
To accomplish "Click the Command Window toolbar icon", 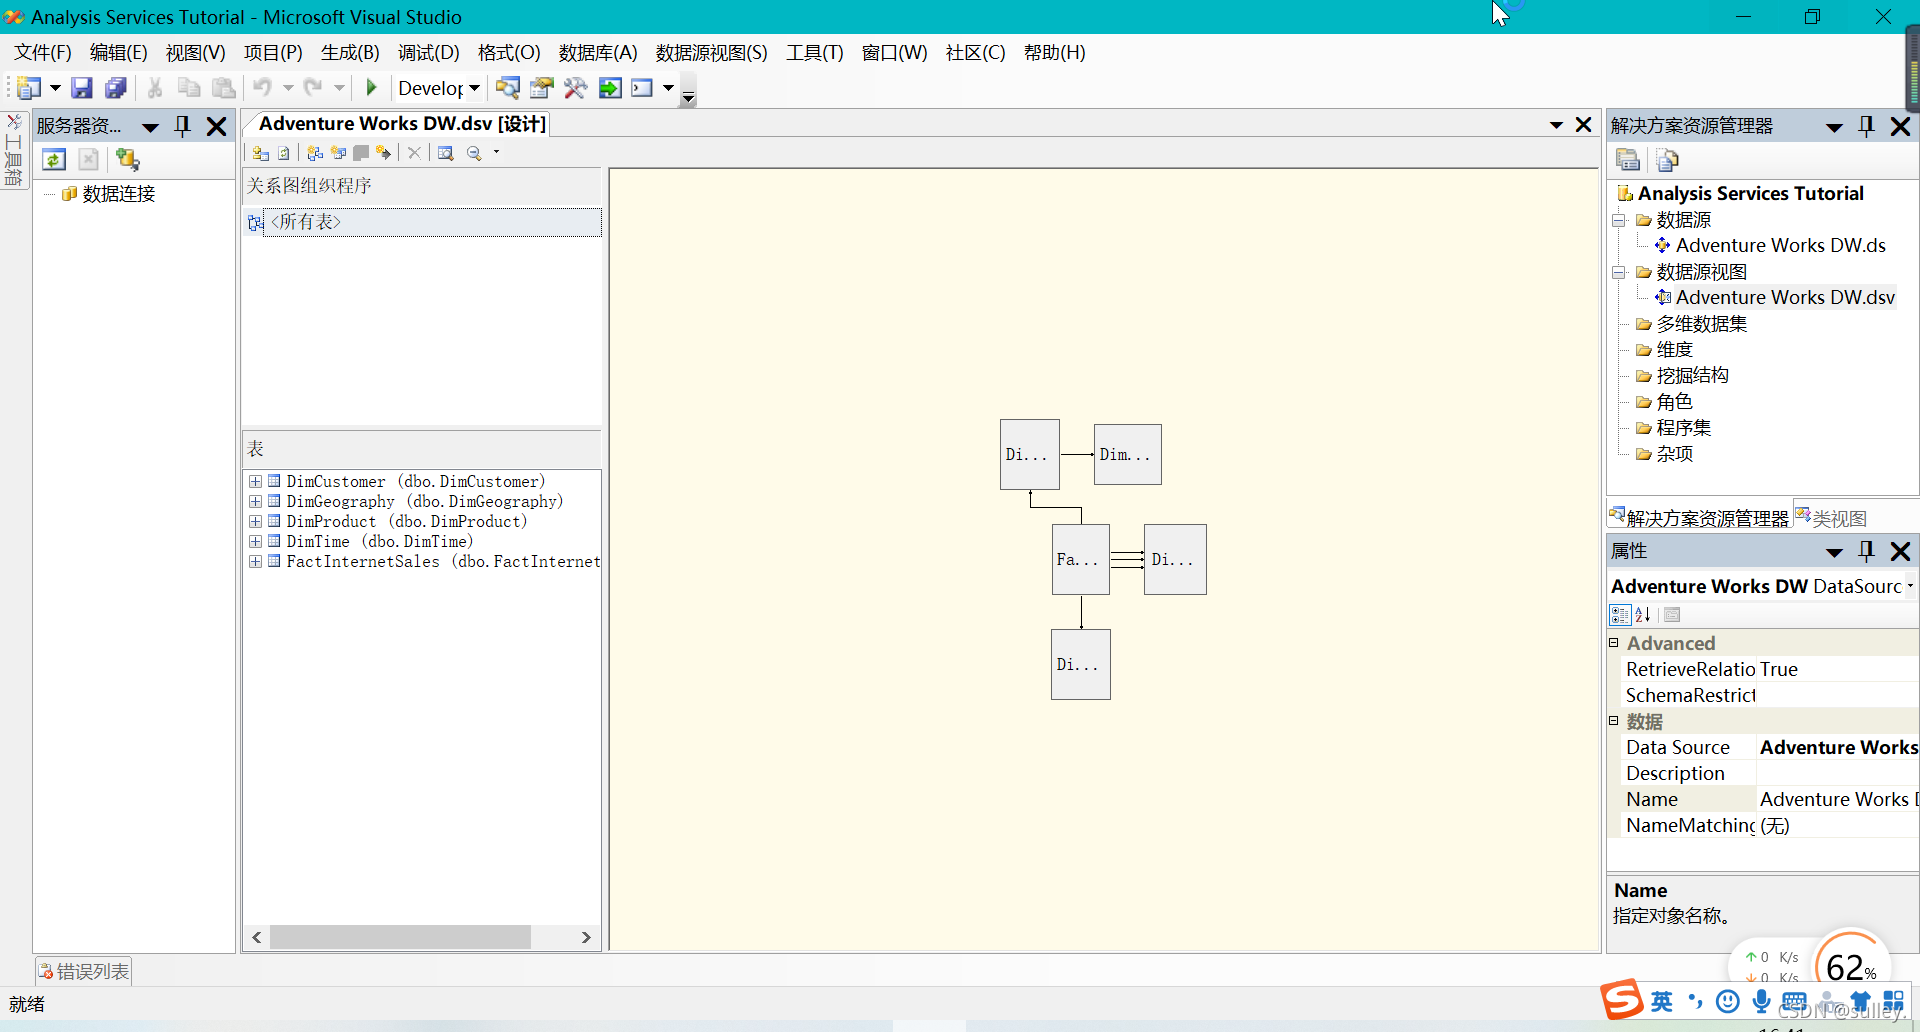I will pyautogui.click(x=642, y=88).
